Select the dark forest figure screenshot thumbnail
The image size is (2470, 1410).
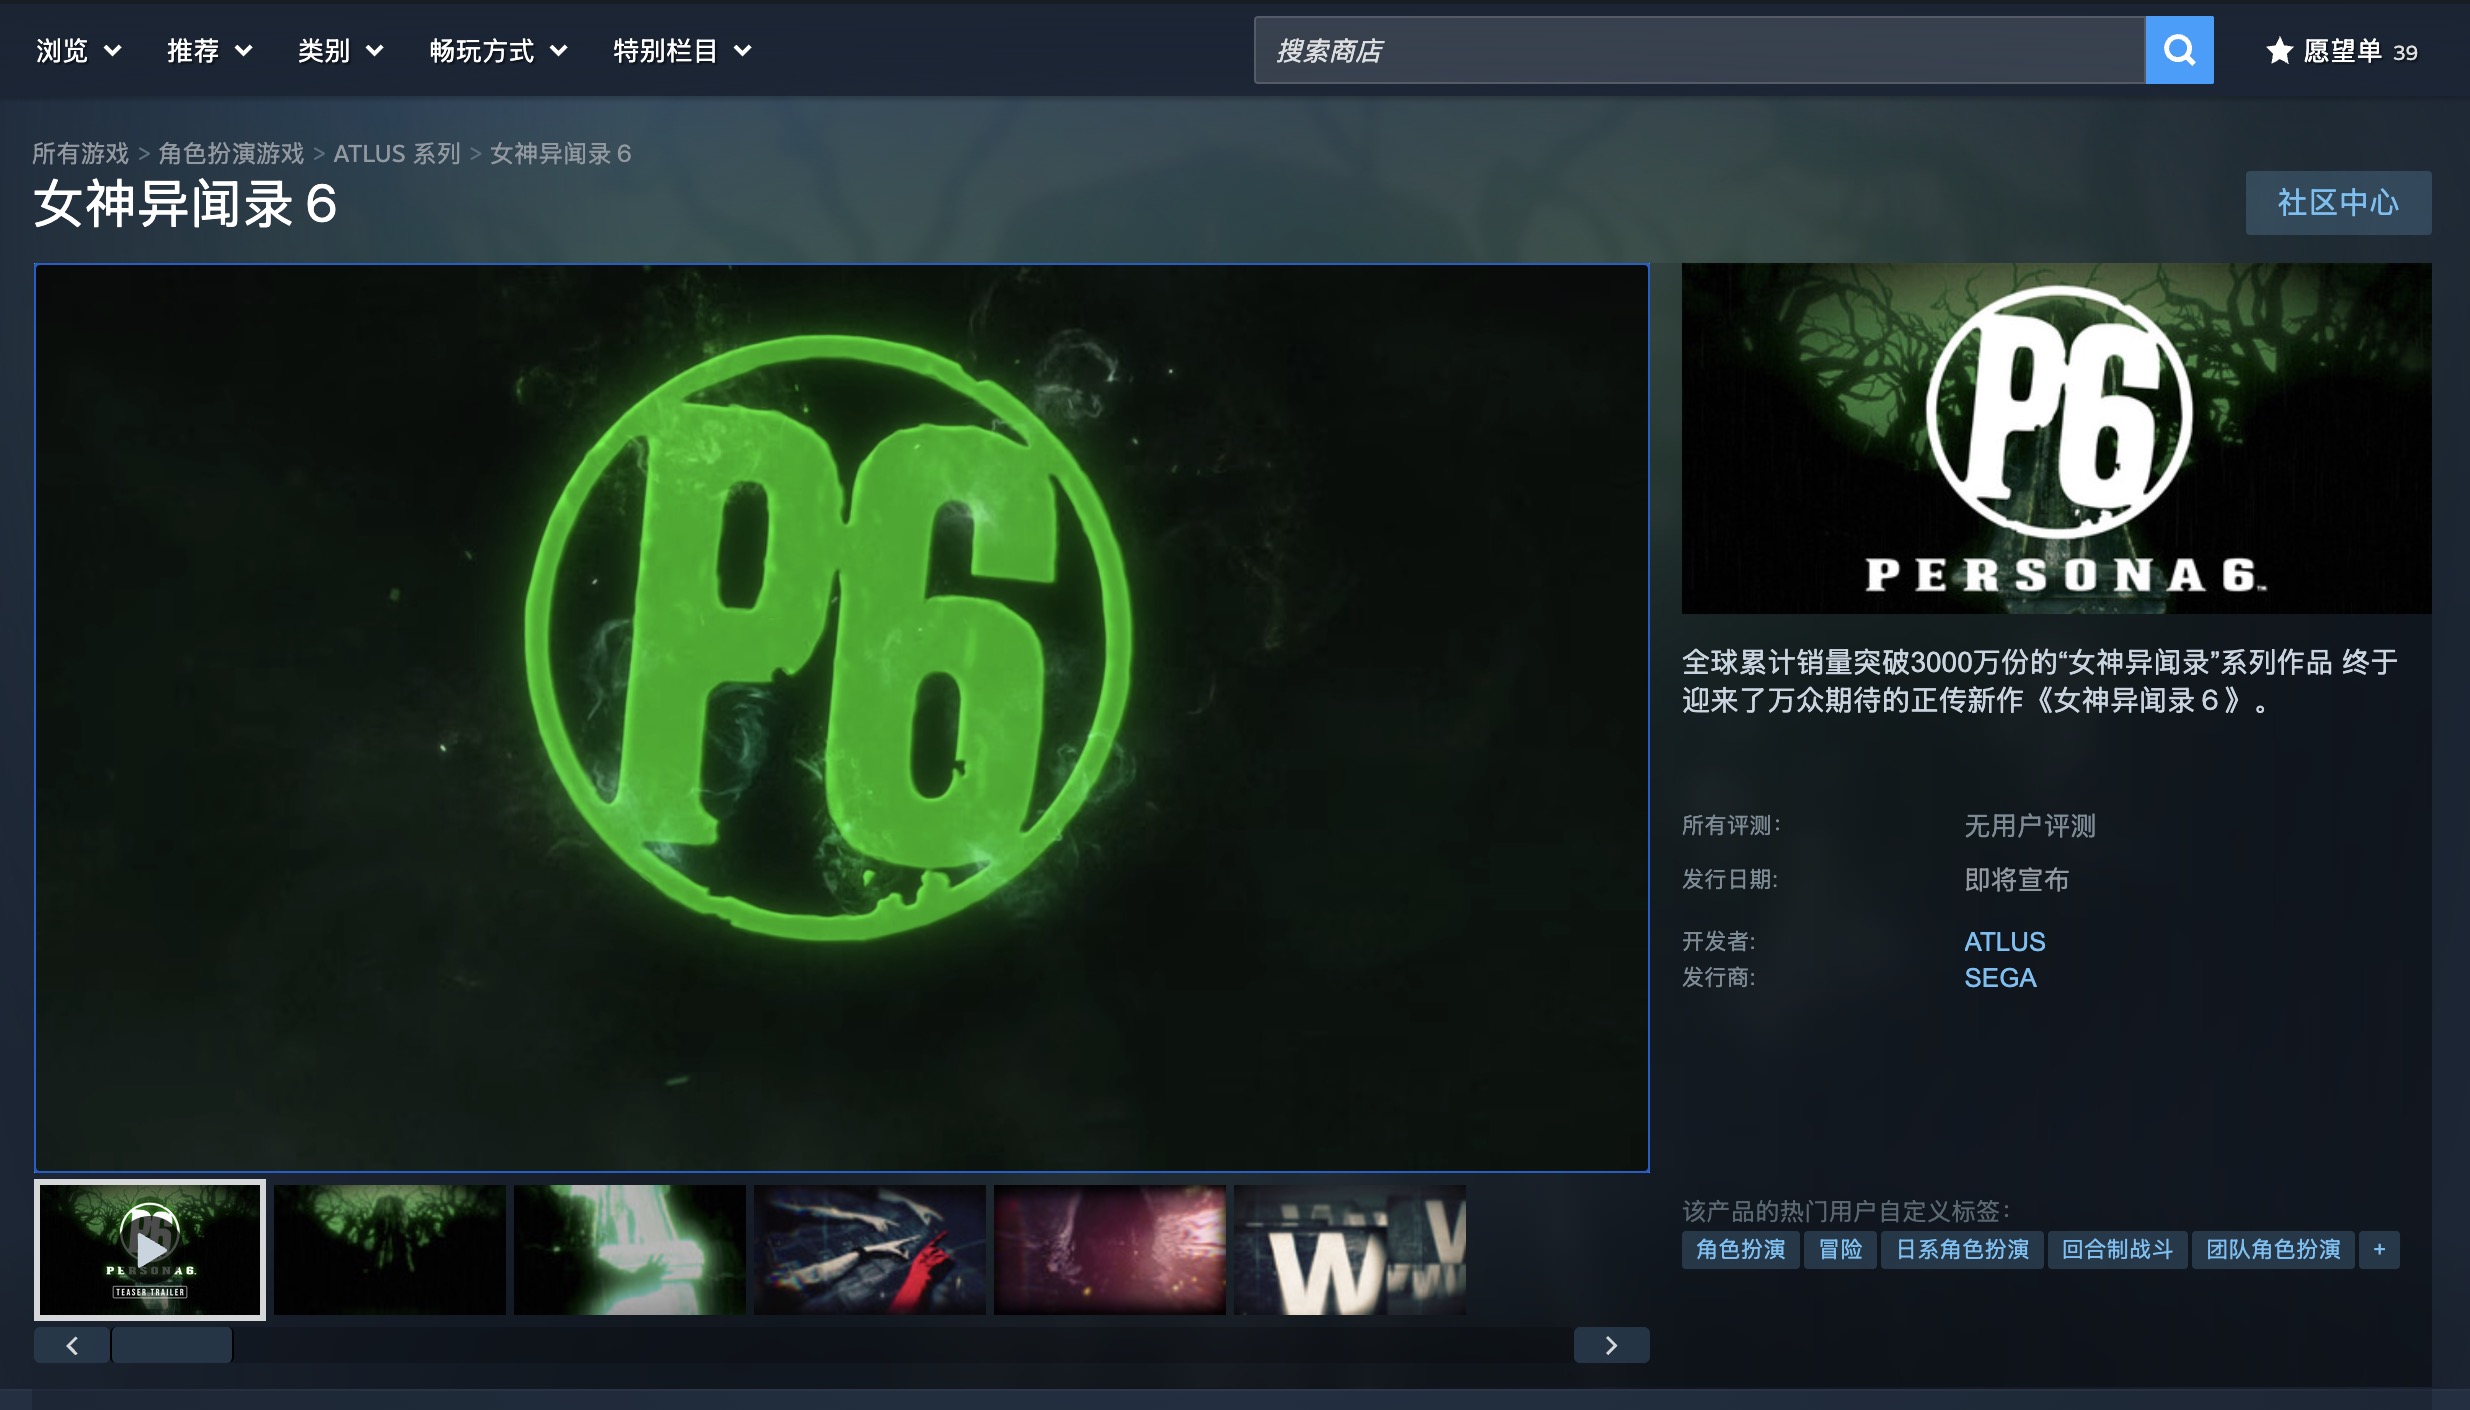point(390,1249)
